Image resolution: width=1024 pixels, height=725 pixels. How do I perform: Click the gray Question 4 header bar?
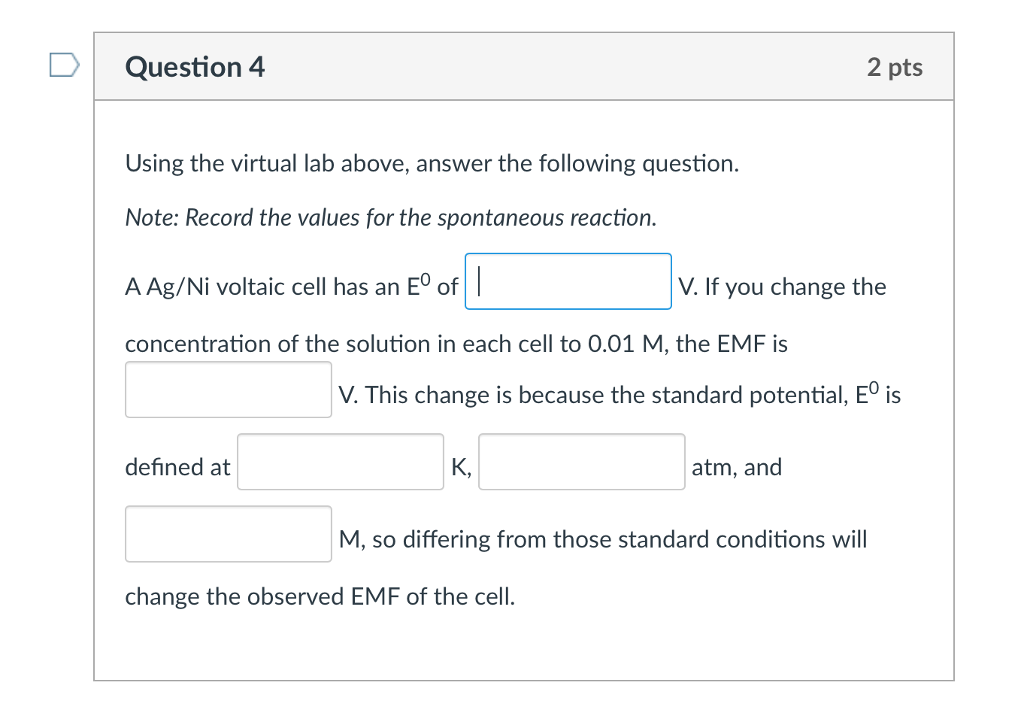coord(524,67)
